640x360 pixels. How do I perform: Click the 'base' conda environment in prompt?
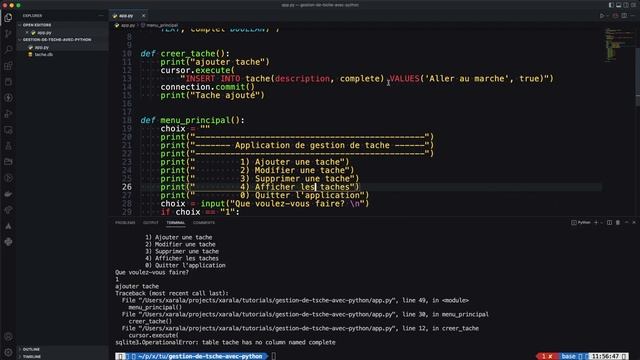568,356
